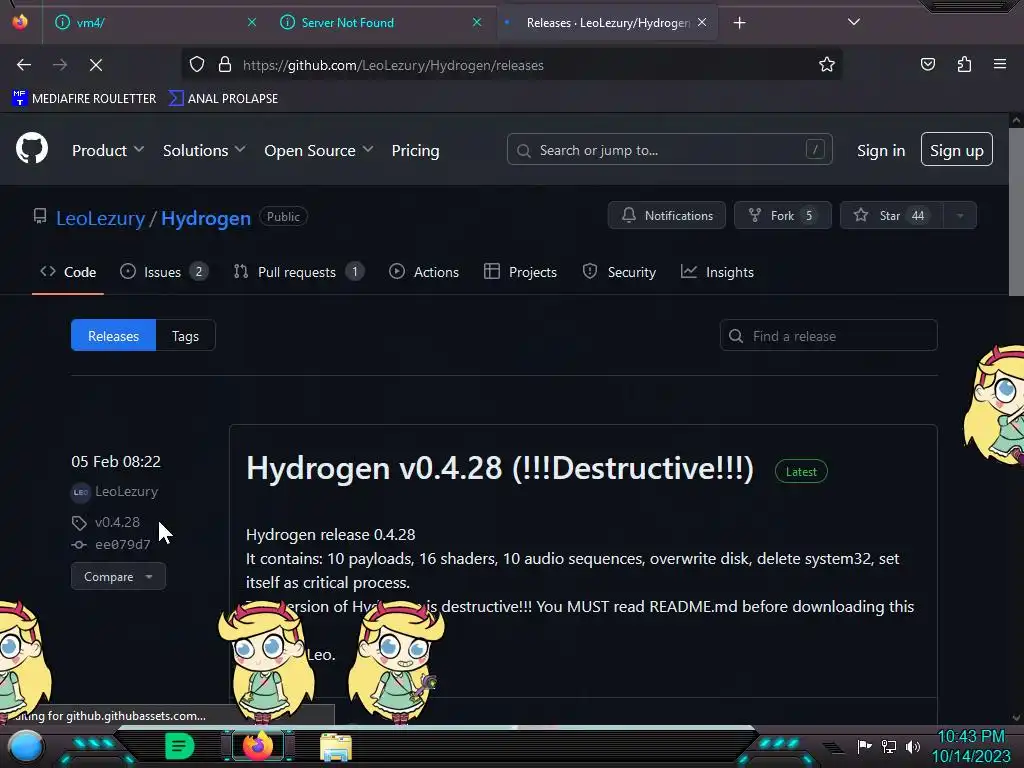Expand the Solutions menu
The image size is (1024, 768).
[x=204, y=150]
